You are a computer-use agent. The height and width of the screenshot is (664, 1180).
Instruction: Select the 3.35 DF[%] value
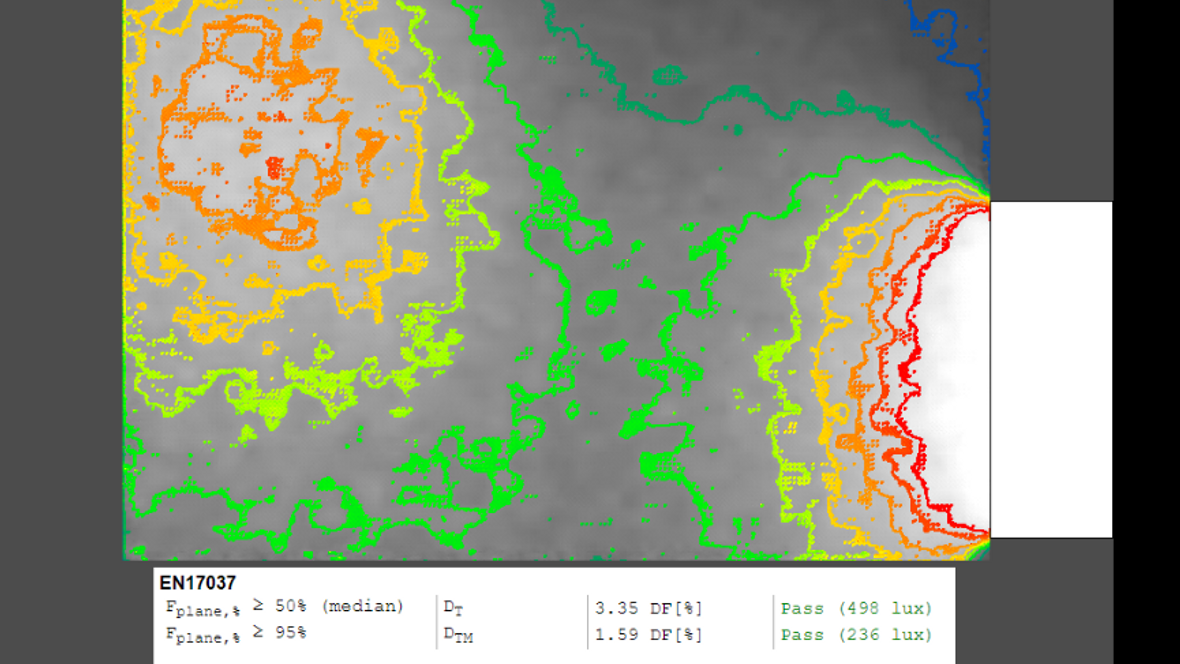pyautogui.click(x=648, y=608)
